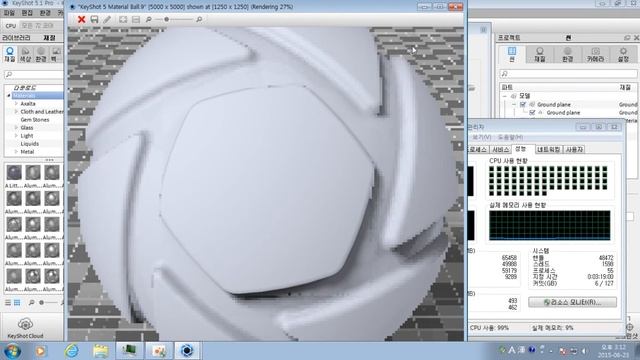Open the 환경 menu in the KeyShot menu bar
This screenshot has width=640, height=360.
[x=45, y=13]
